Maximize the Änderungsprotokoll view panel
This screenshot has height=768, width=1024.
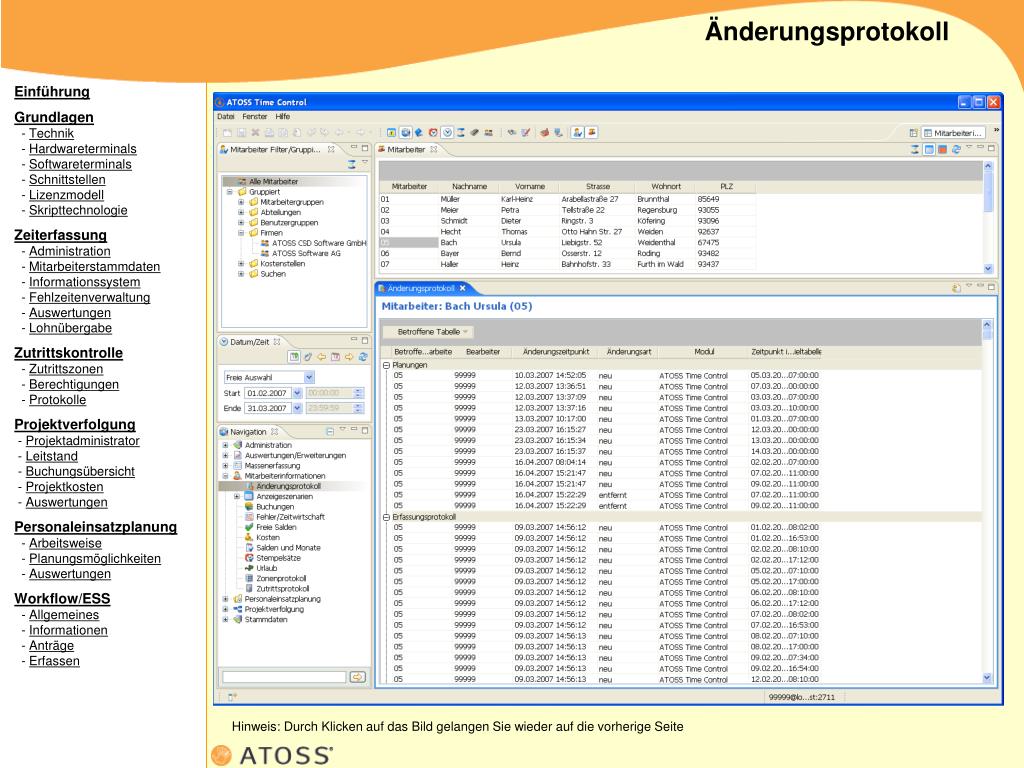click(x=991, y=287)
